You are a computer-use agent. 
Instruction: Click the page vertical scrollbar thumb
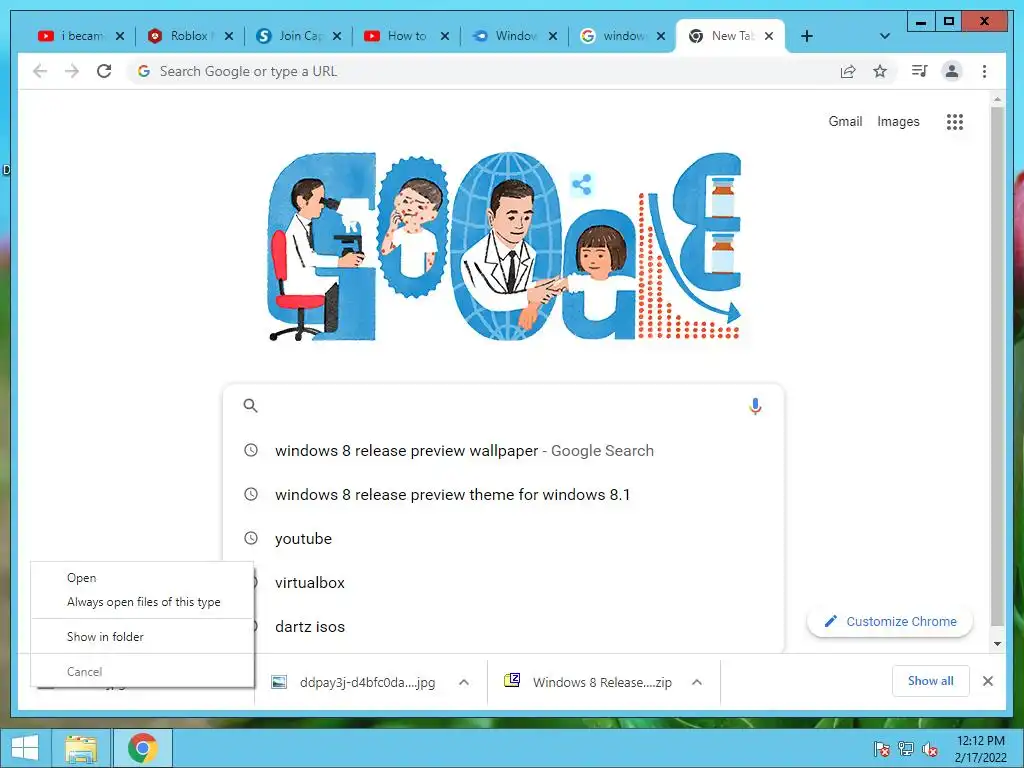tap(997, 366)
